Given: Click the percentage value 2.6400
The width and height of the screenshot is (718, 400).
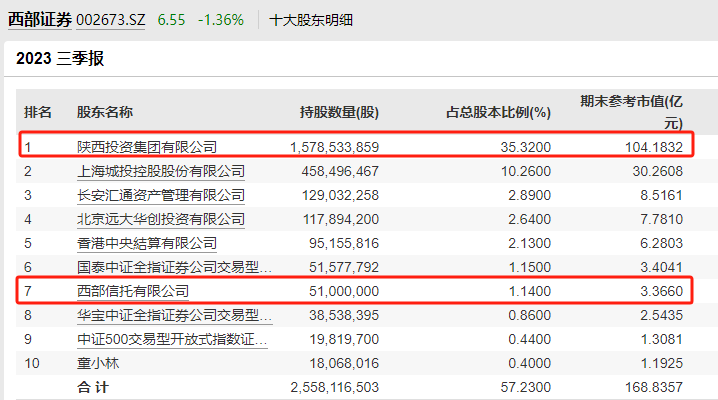Looking at the screenshot, I should [x=529, y=219].
